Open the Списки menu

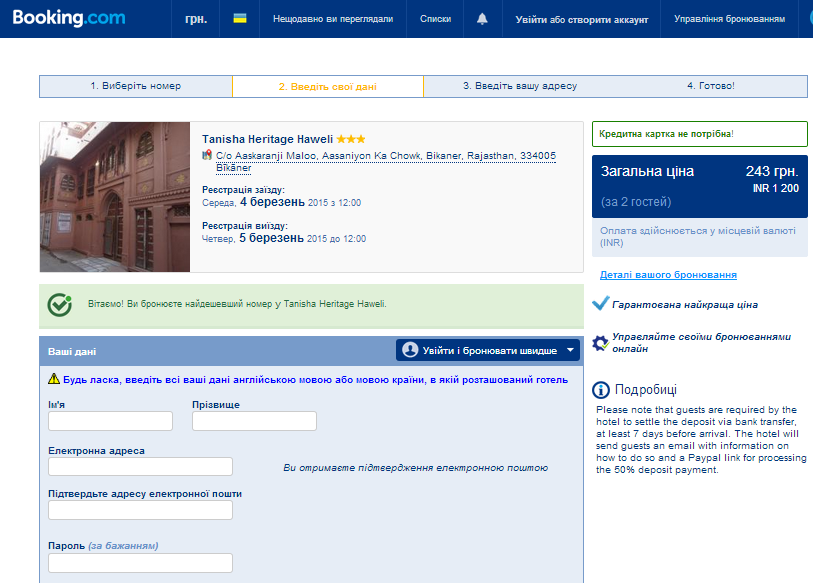point(435,19)
